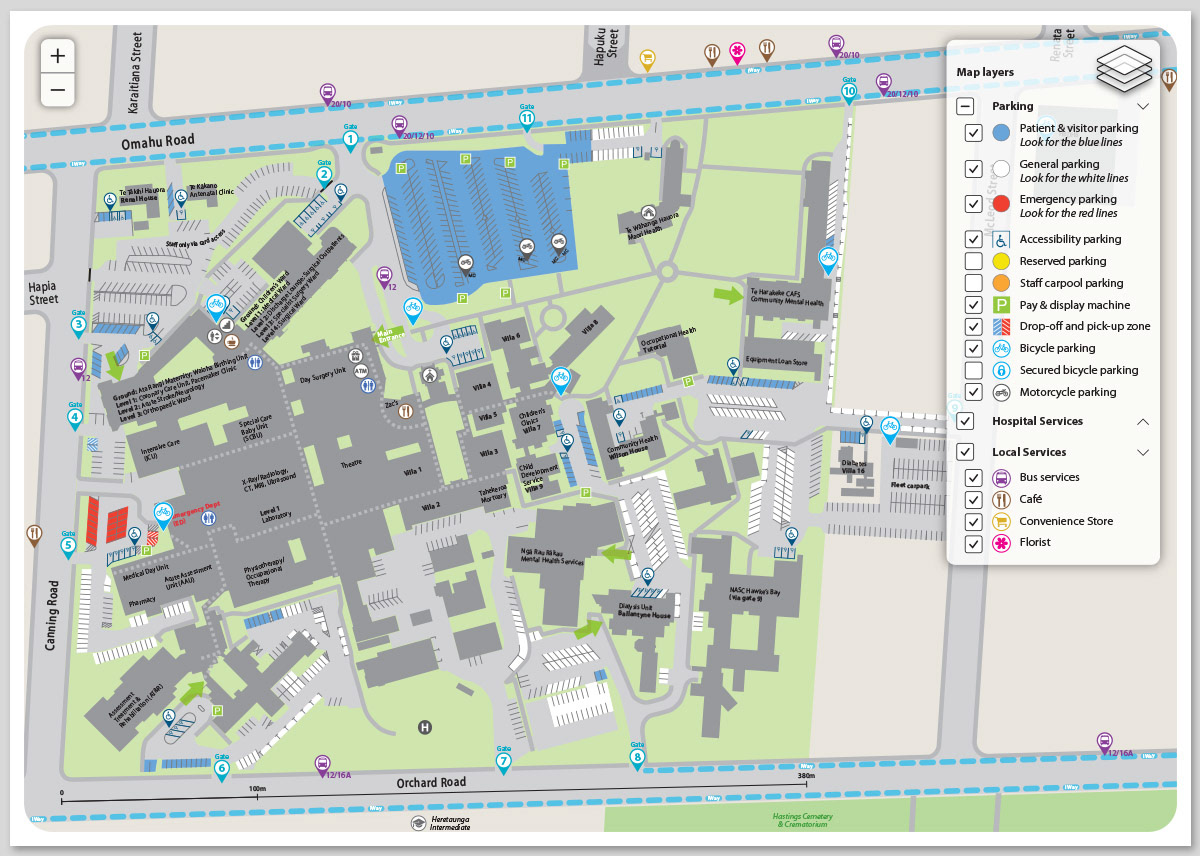Open the Gate 8 map marker

637,755
